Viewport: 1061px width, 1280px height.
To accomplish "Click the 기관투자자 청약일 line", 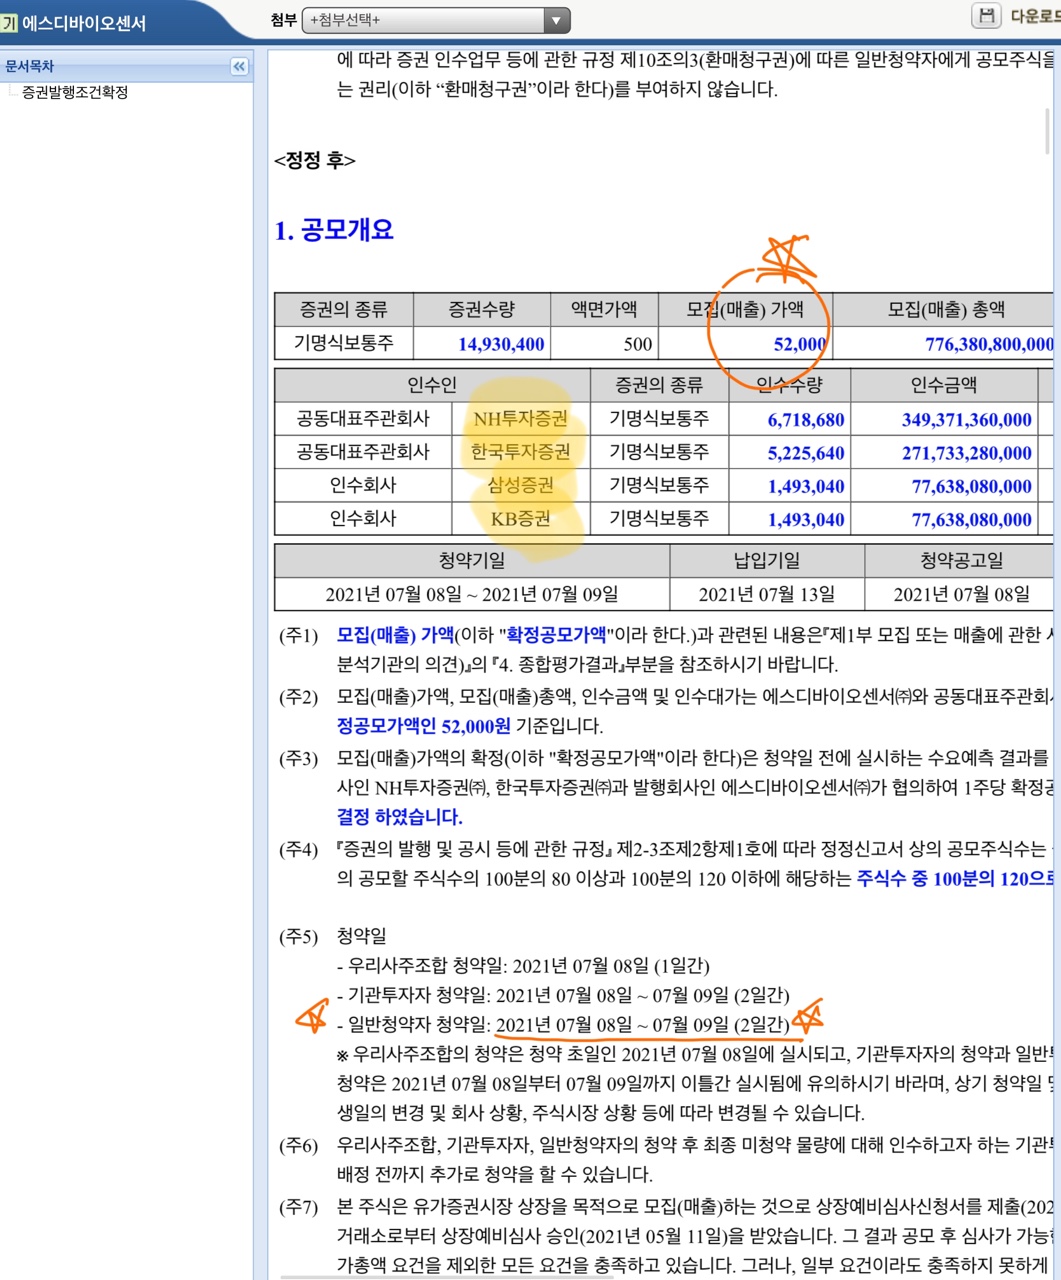I will pyautogui.click(x=563, y=996).
